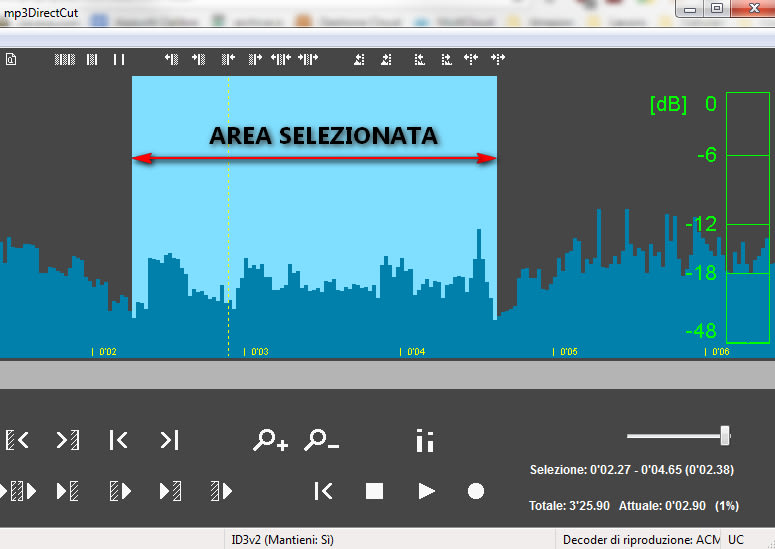Click the left-arrow-before-hatched-block toolbar icon
This screenshot has width=775, height=549.
click(x=172, y=59)
